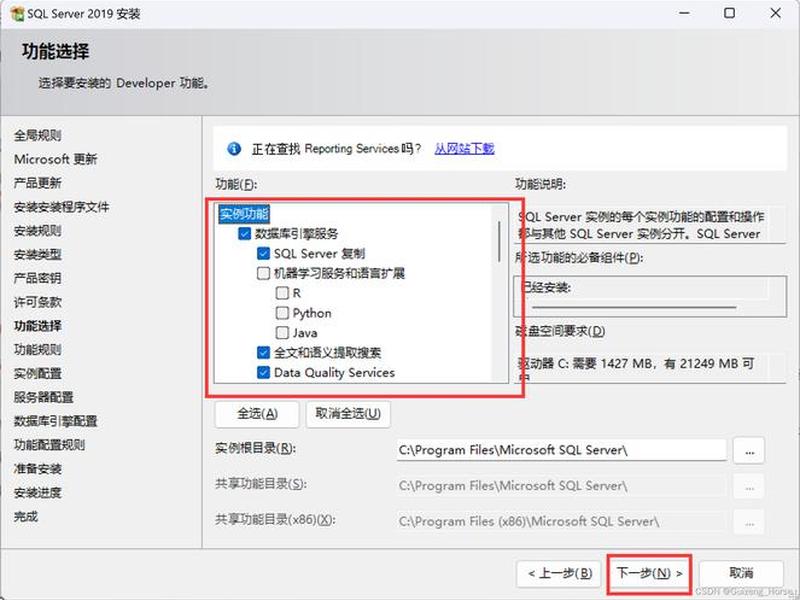Screen dimensions: 800x600
Task: Click the 共享功能目录(x86) path field
Action: pyautogui.click(x=561, y=521)
